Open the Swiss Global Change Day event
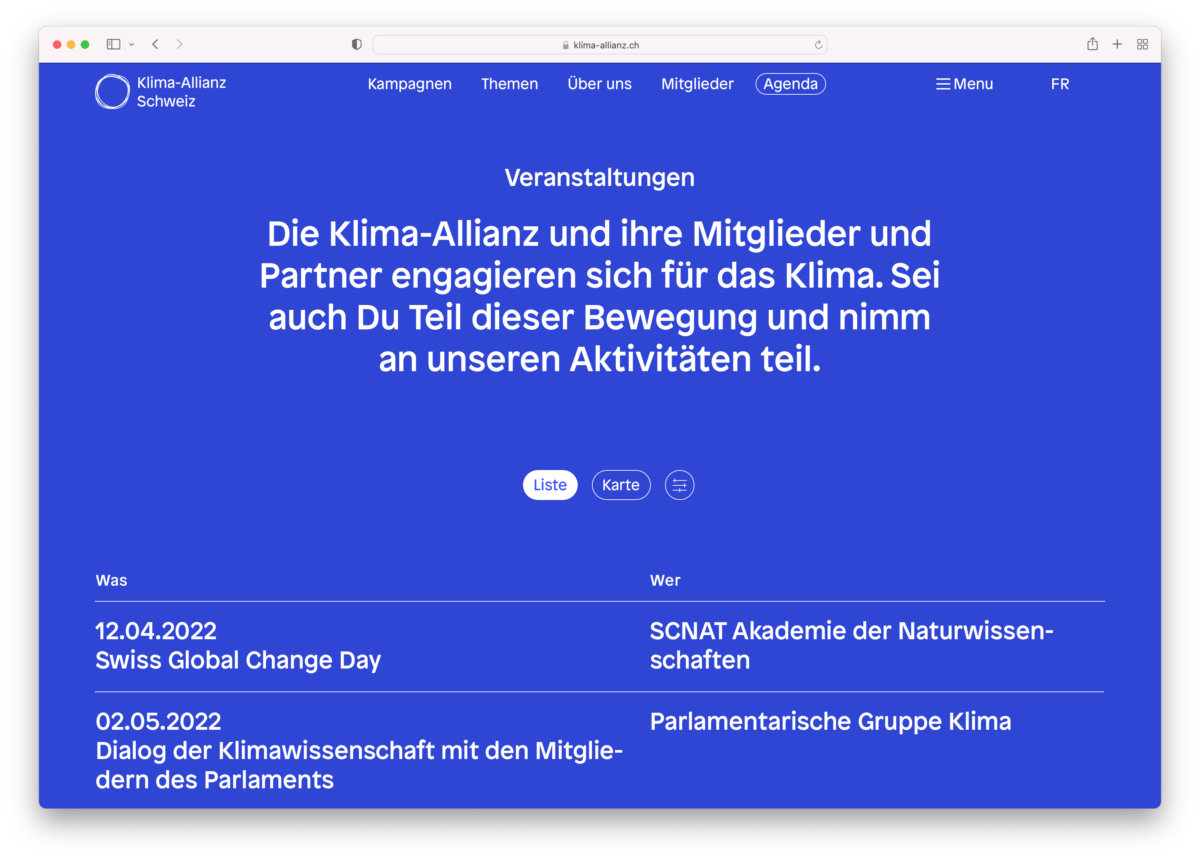1200x860 pixels. coord(238,660)
